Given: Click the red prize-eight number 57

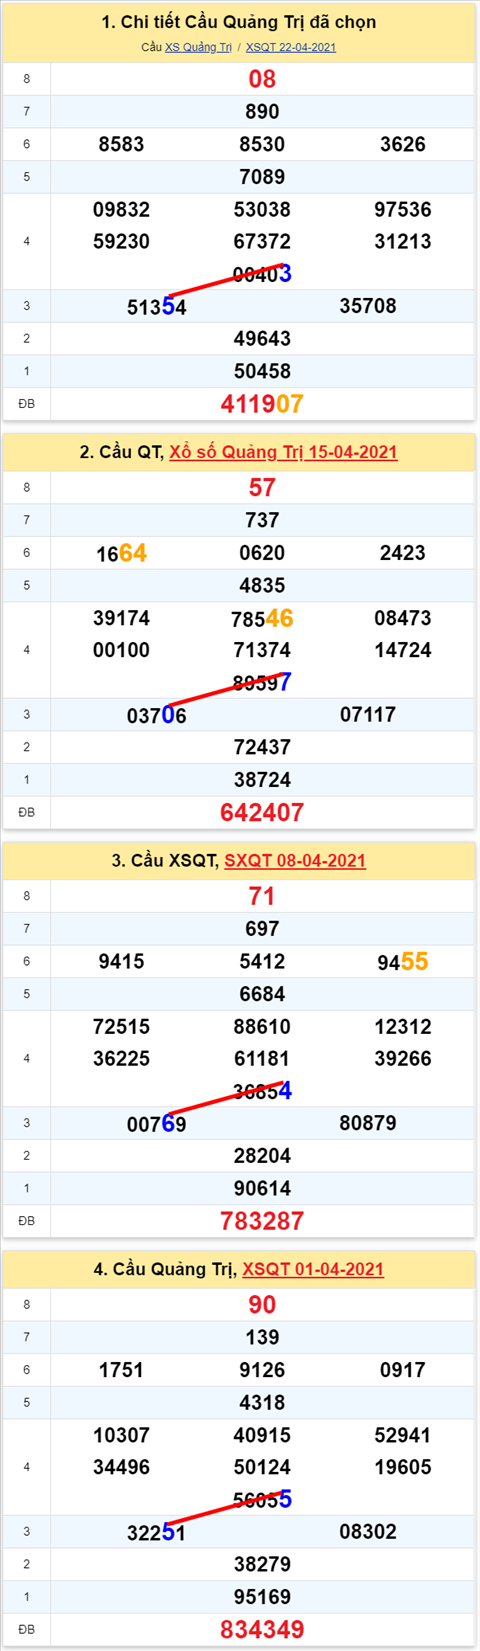Looking at the screenshot, I should 262,488.
